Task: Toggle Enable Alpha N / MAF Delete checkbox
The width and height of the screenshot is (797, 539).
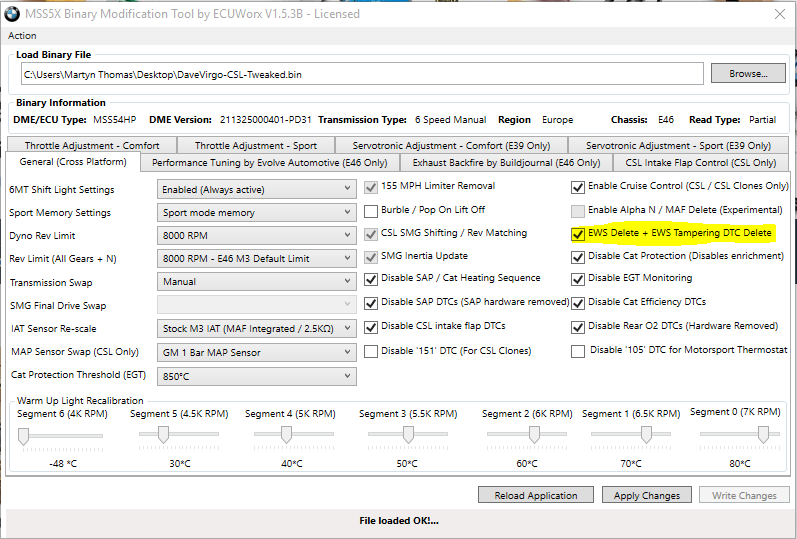Action: click(x=577, y=211)
